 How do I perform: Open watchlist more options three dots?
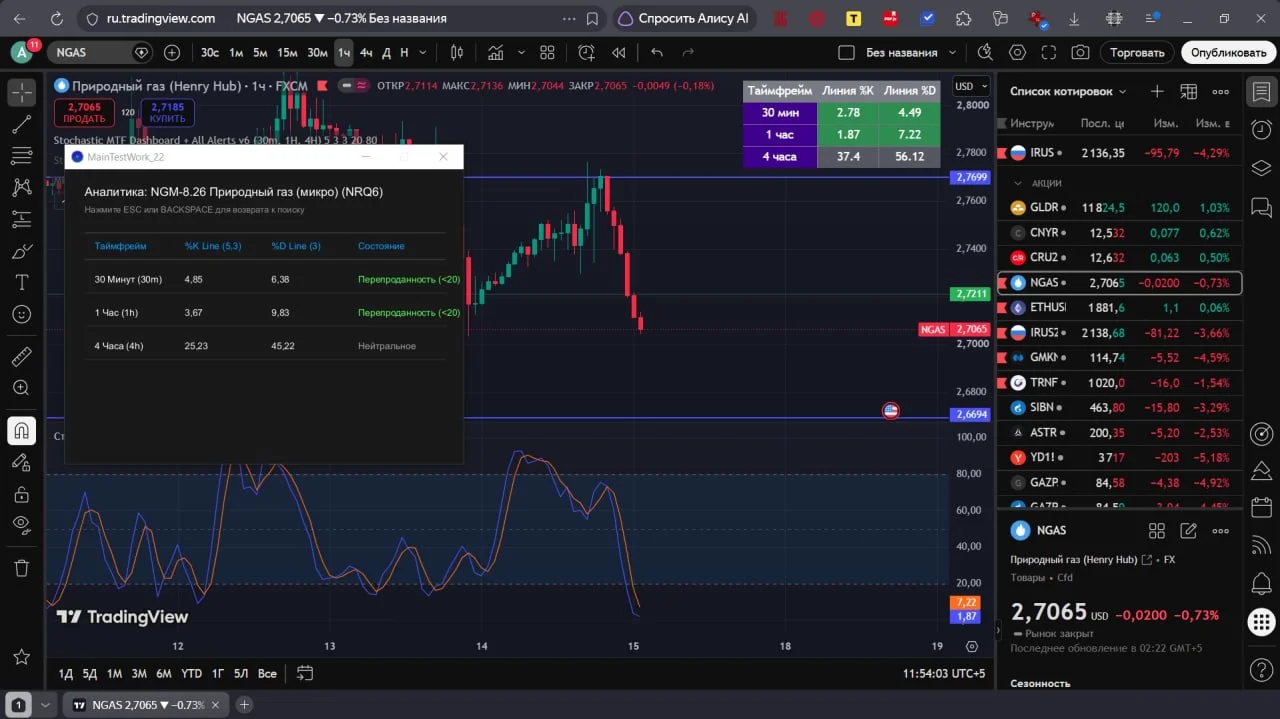(1221, 91)
